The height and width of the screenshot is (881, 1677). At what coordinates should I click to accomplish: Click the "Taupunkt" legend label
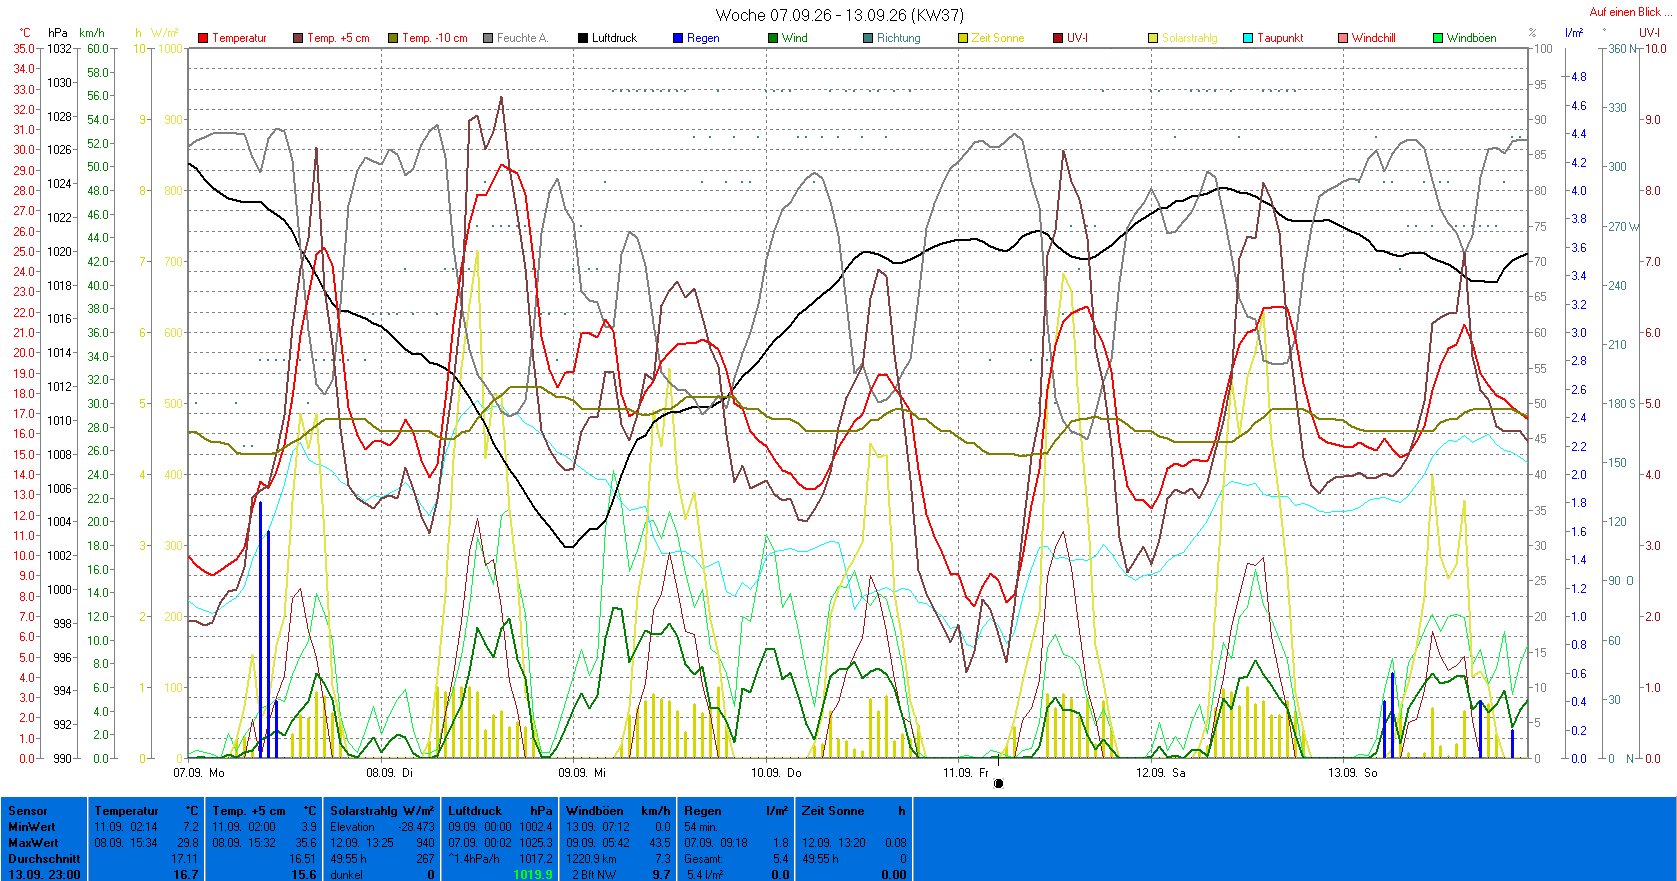1281,38
